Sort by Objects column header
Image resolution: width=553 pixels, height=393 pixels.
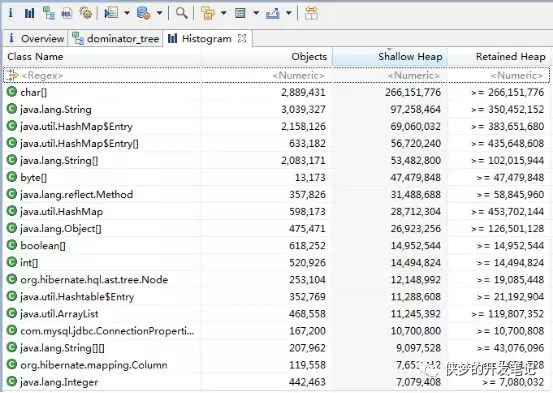pos(309,56)
